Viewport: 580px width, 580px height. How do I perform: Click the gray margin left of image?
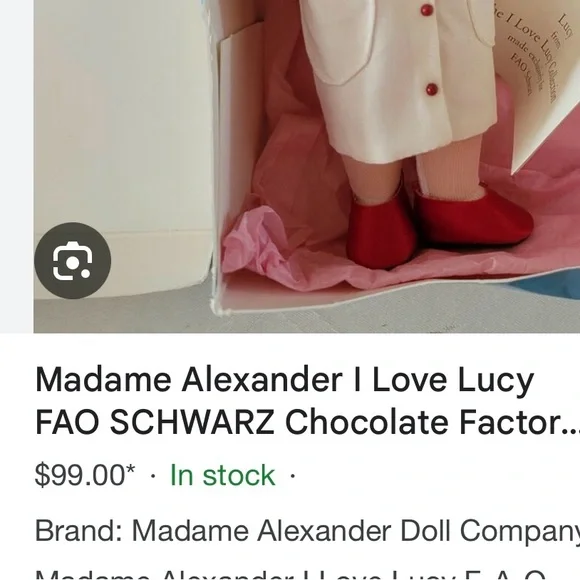click(17, 166)
